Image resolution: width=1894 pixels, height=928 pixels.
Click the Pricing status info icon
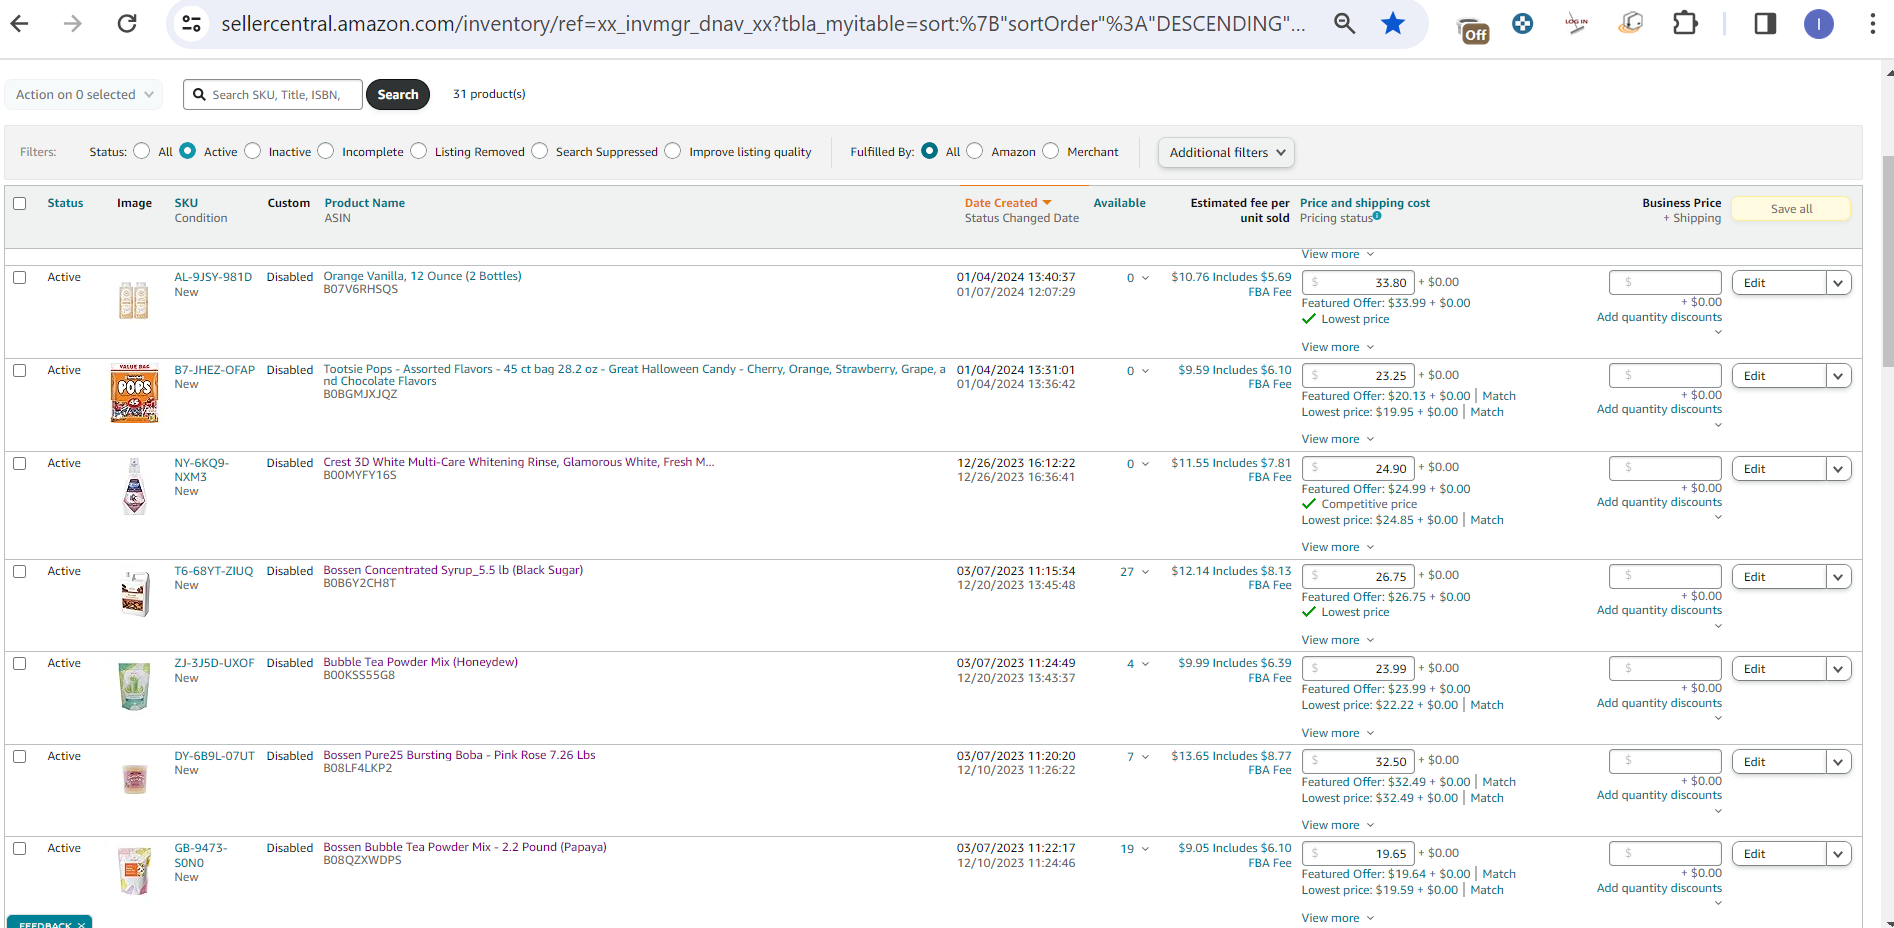point(1377,216)
